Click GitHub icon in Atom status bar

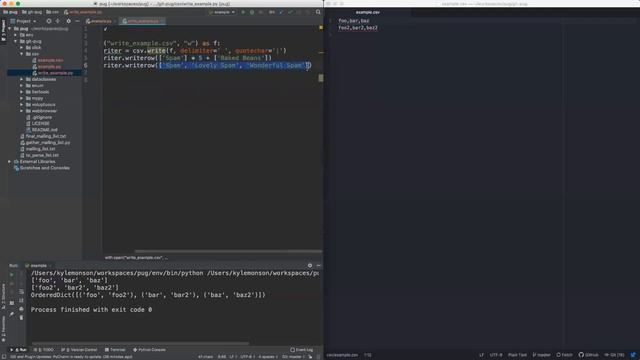coord(589,355)
